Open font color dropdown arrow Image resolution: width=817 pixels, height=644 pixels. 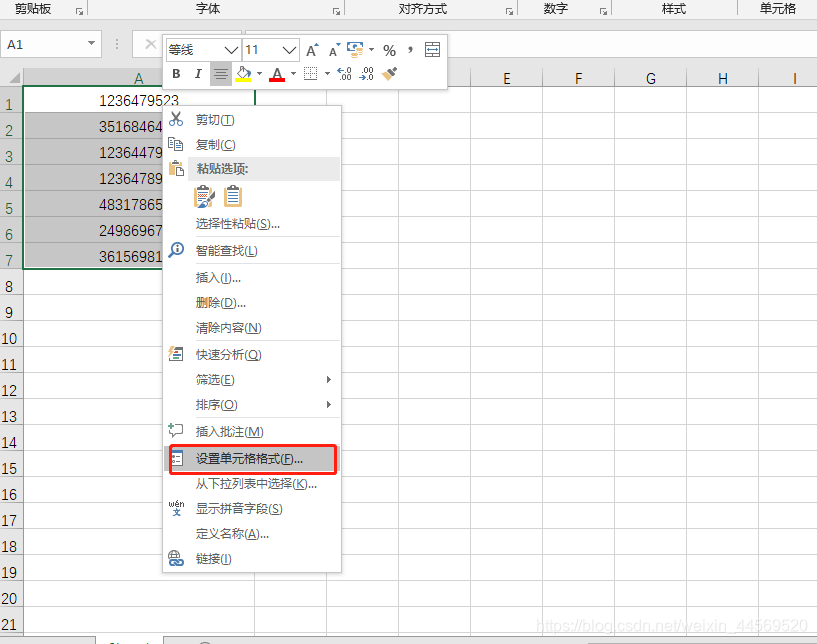[293, 74]
